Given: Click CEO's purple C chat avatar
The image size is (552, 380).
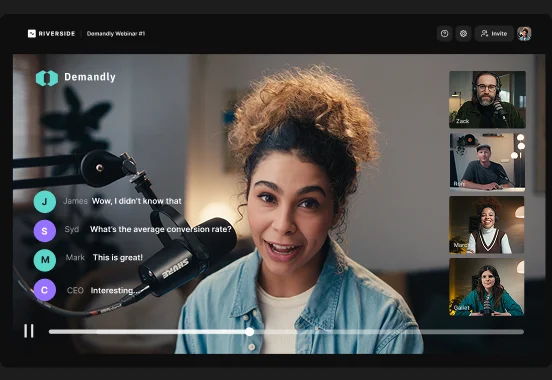Looking at the screenshot, I should pos(45,289).
